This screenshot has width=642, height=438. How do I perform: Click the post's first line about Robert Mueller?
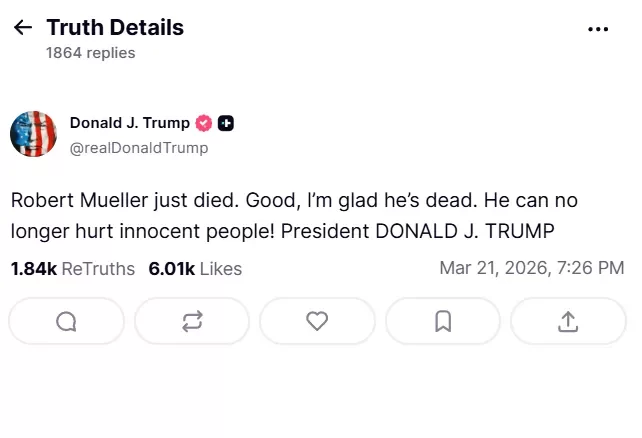click(294, 200)
